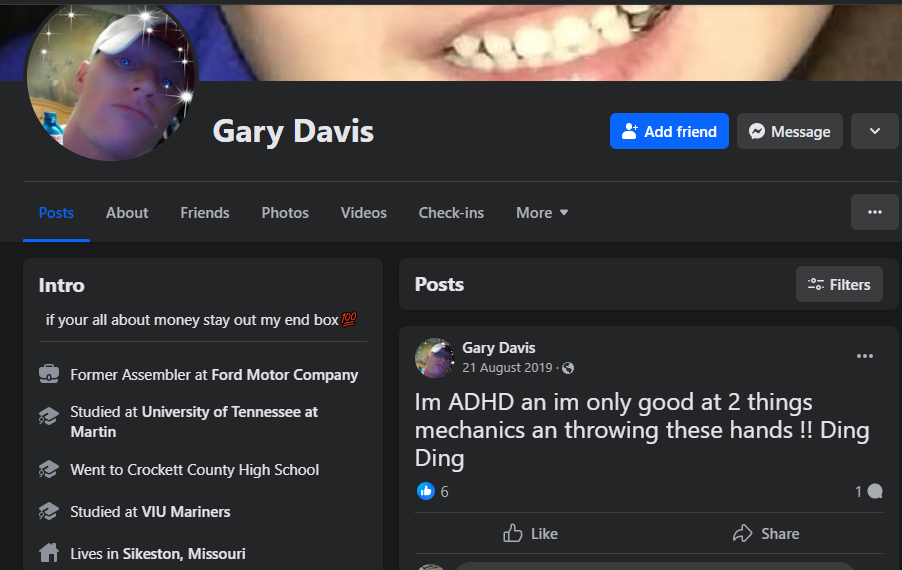Click the public globe icon beside post date
The width and height of the screenshot is (902, 570).
pos(568,368)
